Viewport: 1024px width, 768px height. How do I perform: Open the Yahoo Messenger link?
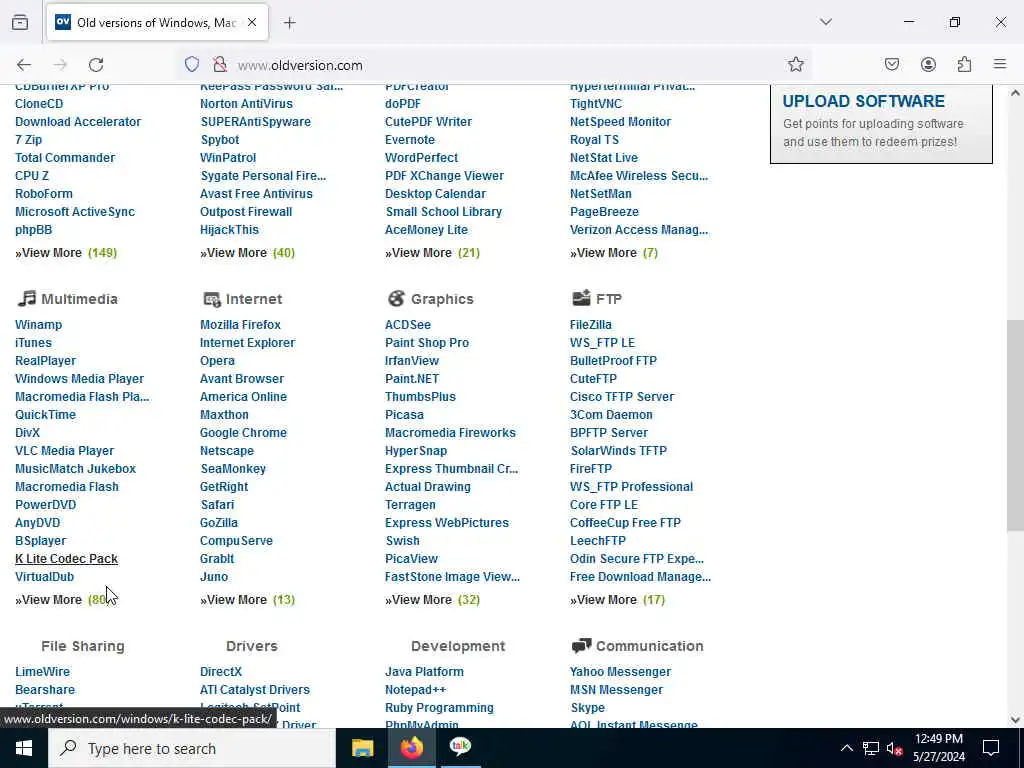click(620, 672)
